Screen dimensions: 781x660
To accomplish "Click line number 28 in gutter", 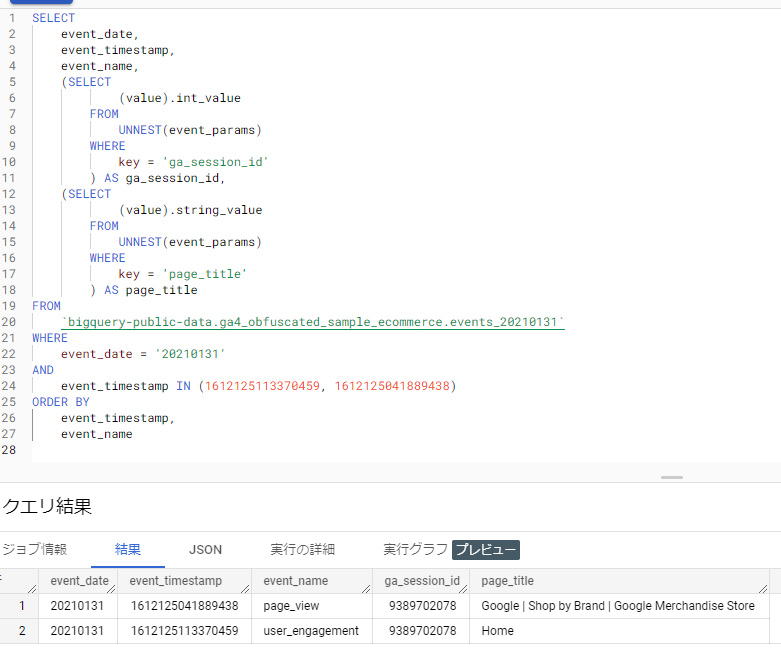I will [x=9, y=450].
